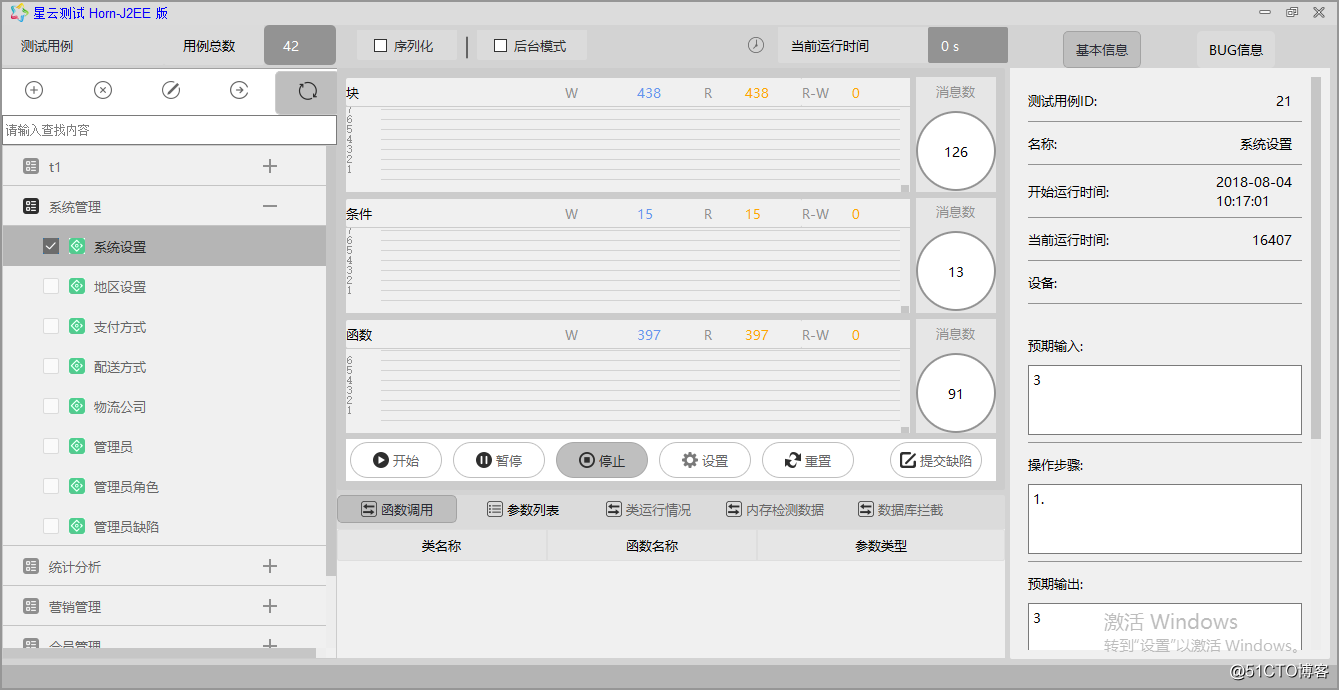Screen dimensions: 1339x690
Task: Switch to the 基本信息 tab
Action: point(1102,49)
